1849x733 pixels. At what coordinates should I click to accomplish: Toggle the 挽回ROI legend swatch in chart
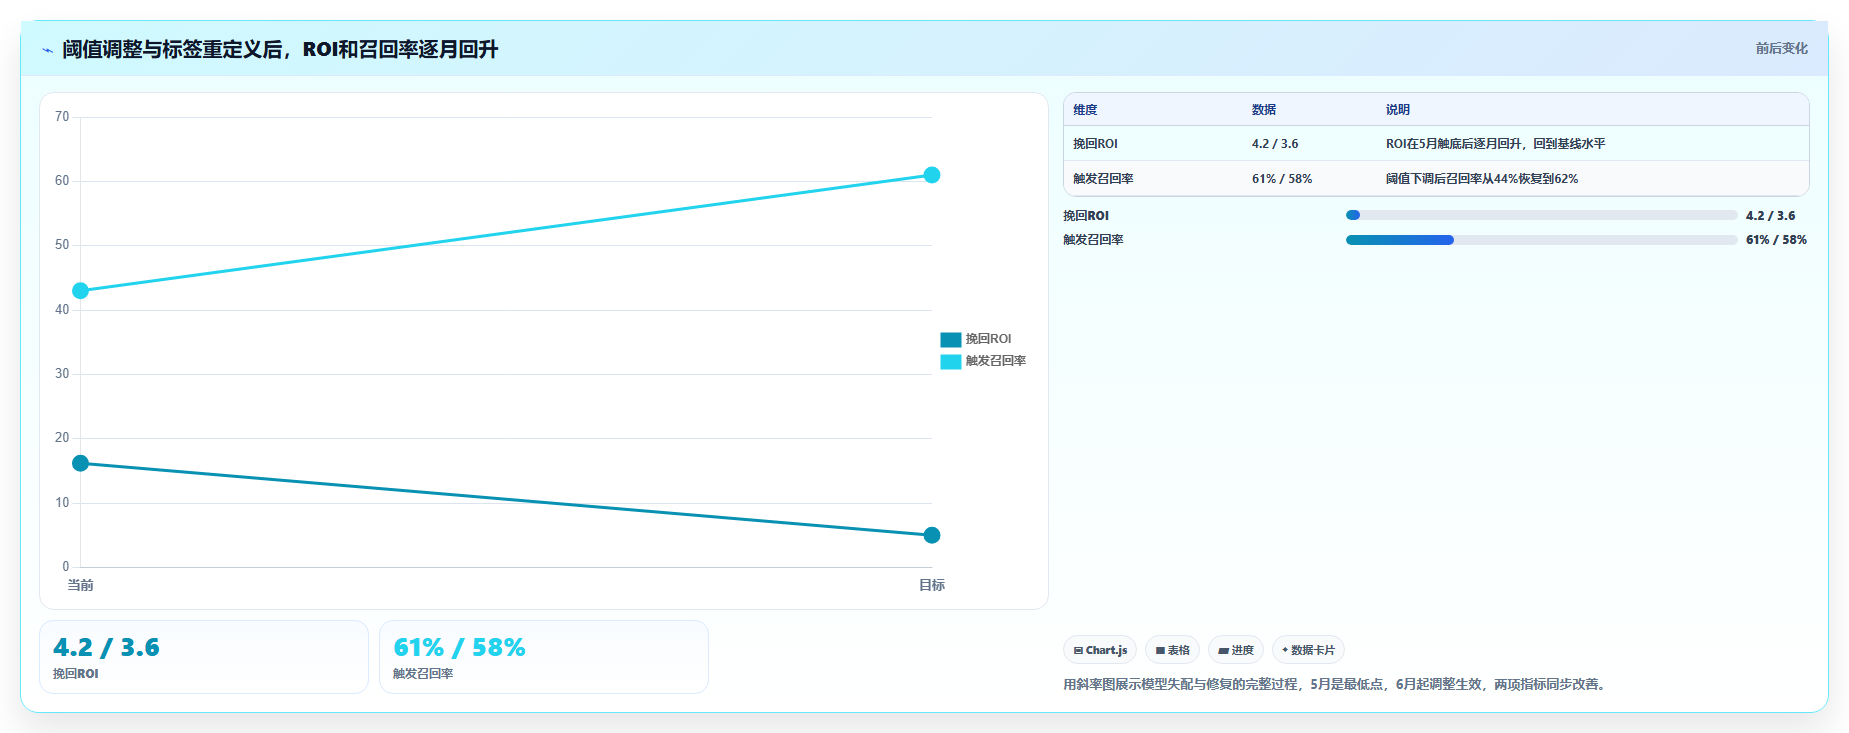pos(950,339)
